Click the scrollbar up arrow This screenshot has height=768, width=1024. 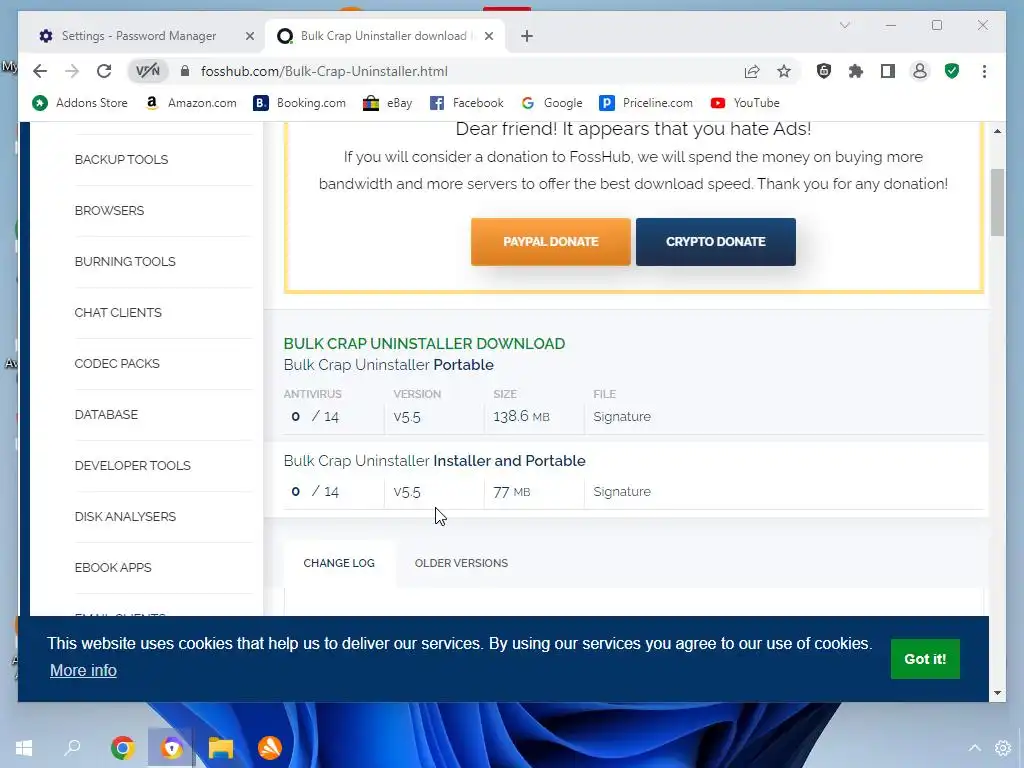[x=997, y=131]
